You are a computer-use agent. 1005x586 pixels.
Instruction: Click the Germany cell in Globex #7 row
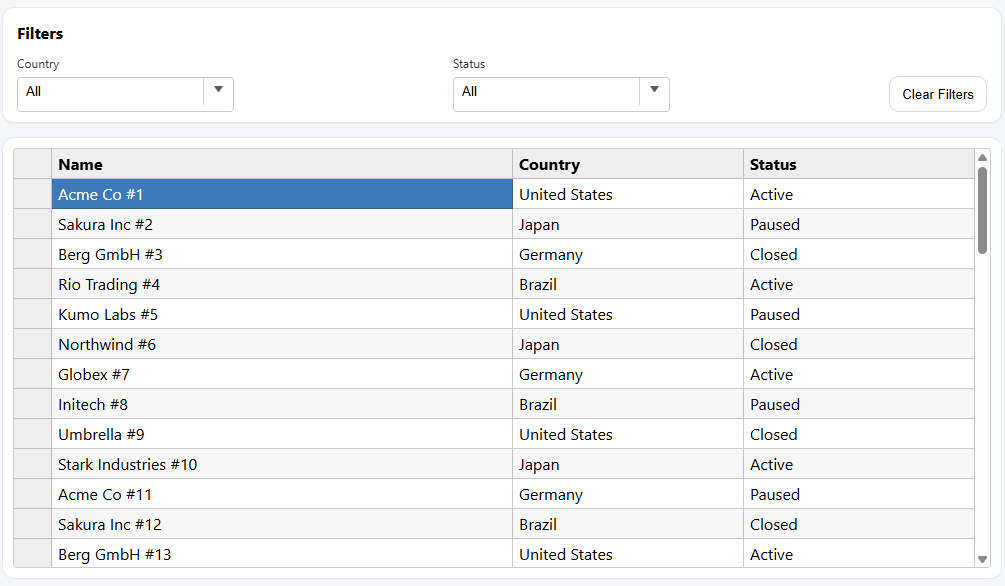coord(627,375)
